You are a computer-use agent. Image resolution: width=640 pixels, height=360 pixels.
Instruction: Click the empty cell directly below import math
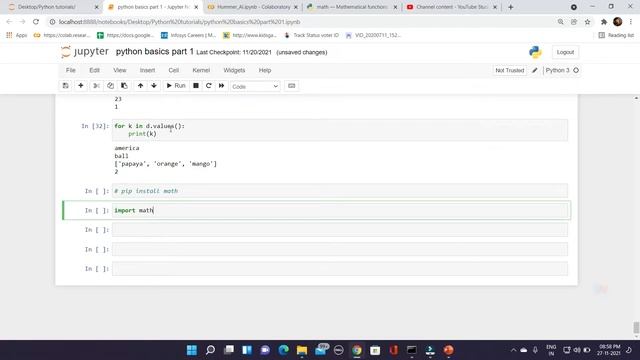[x=340, y=230]
